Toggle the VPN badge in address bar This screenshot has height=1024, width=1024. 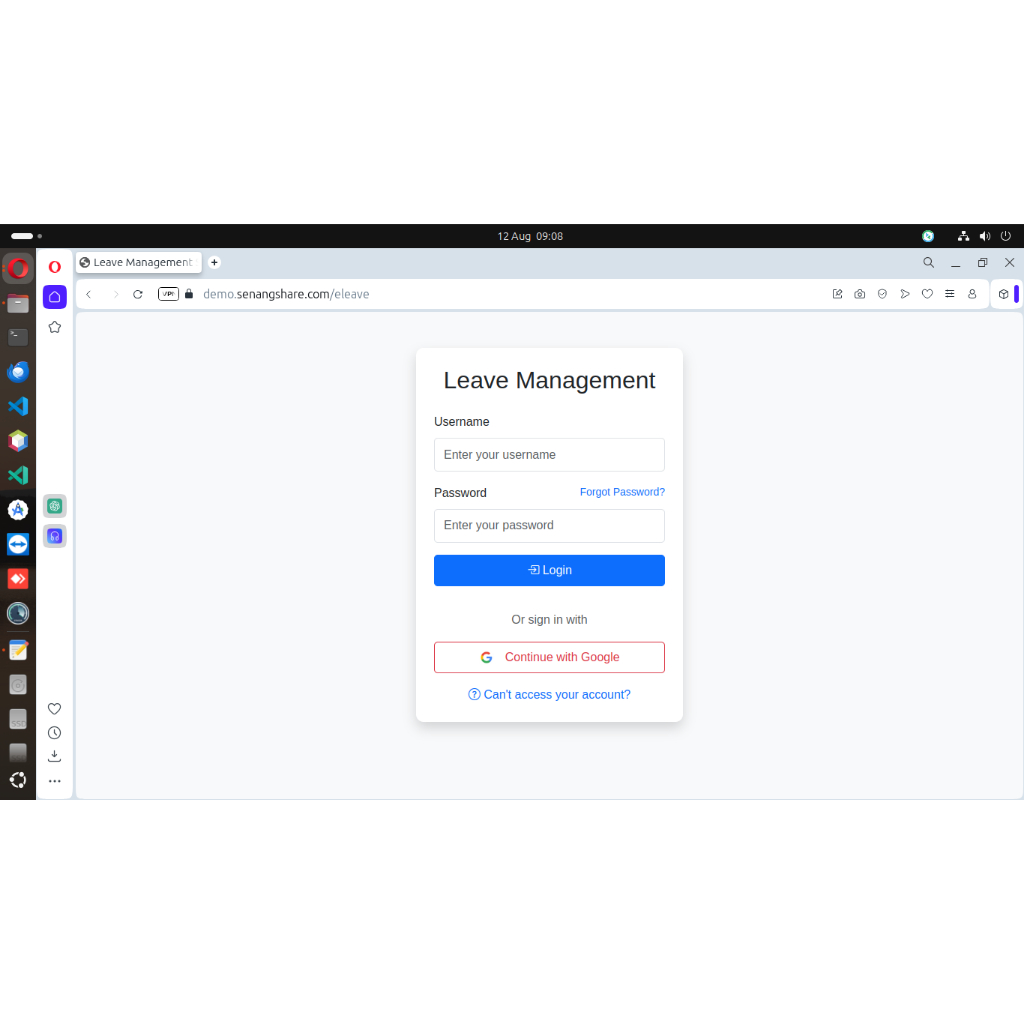coord(168,294)
